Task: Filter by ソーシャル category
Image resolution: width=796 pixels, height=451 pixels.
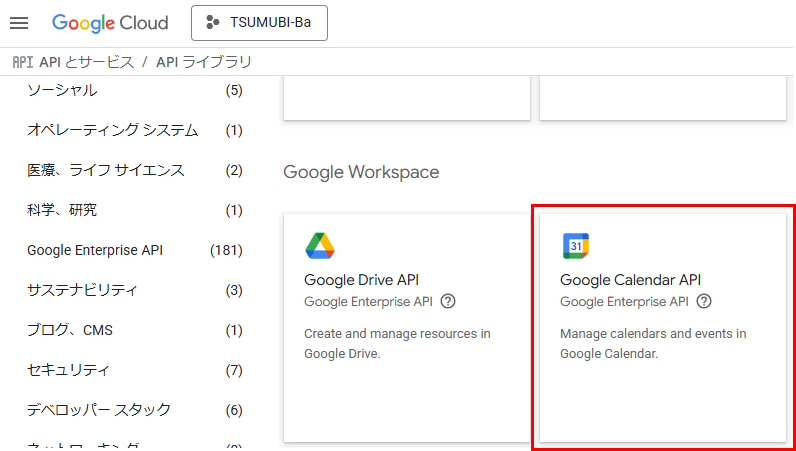Action: (x=62, y=91)
